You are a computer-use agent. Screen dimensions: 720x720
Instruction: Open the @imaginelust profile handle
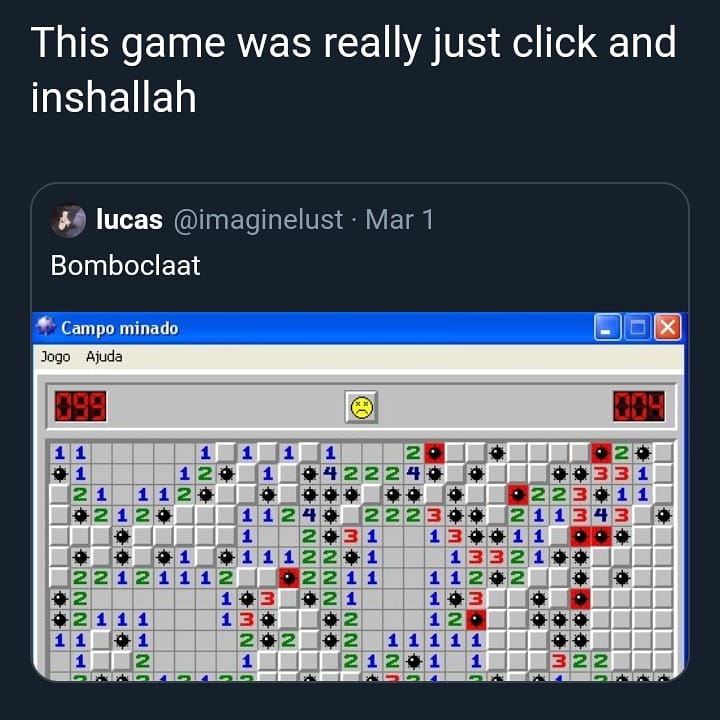tap(259, 219)
